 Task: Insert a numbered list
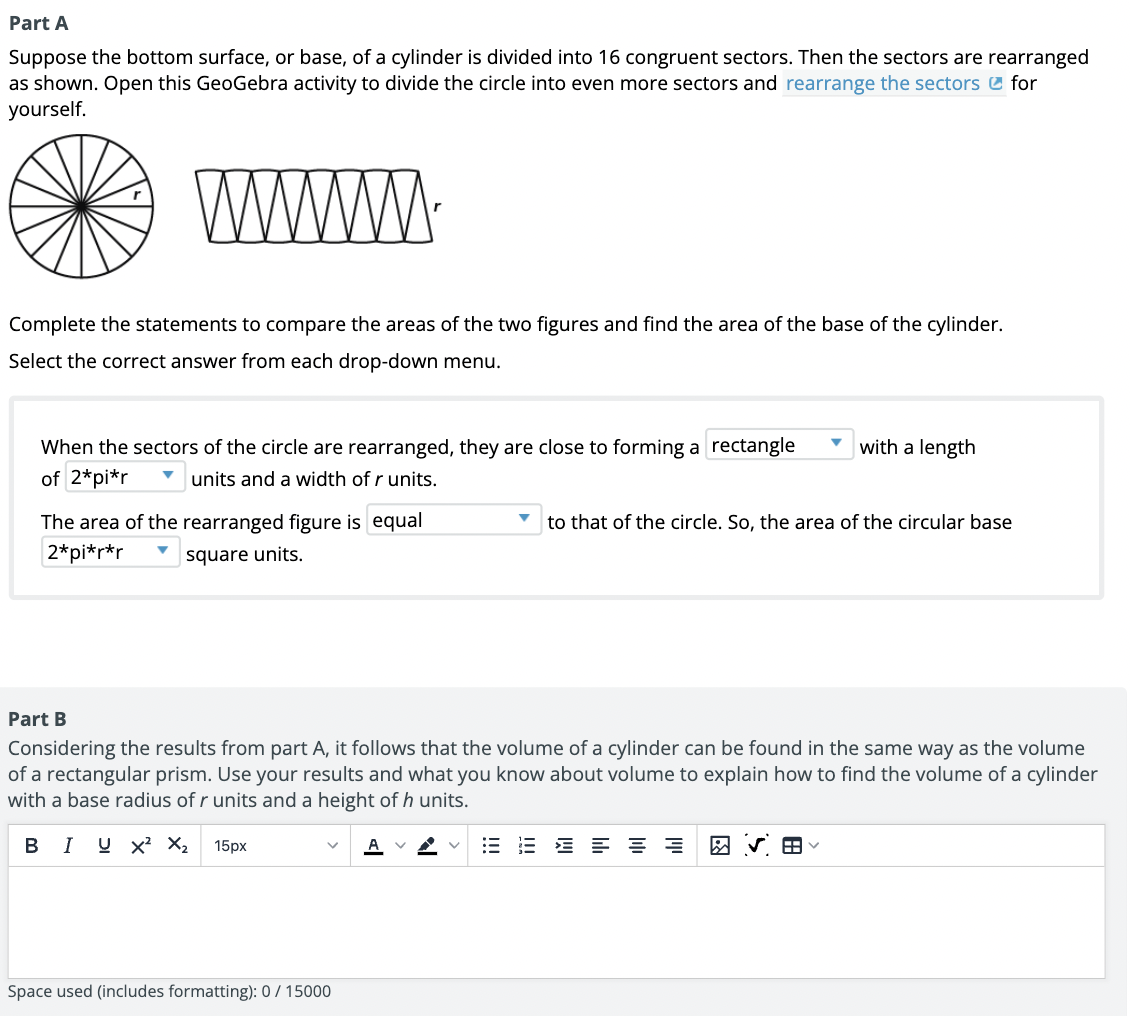527,845
